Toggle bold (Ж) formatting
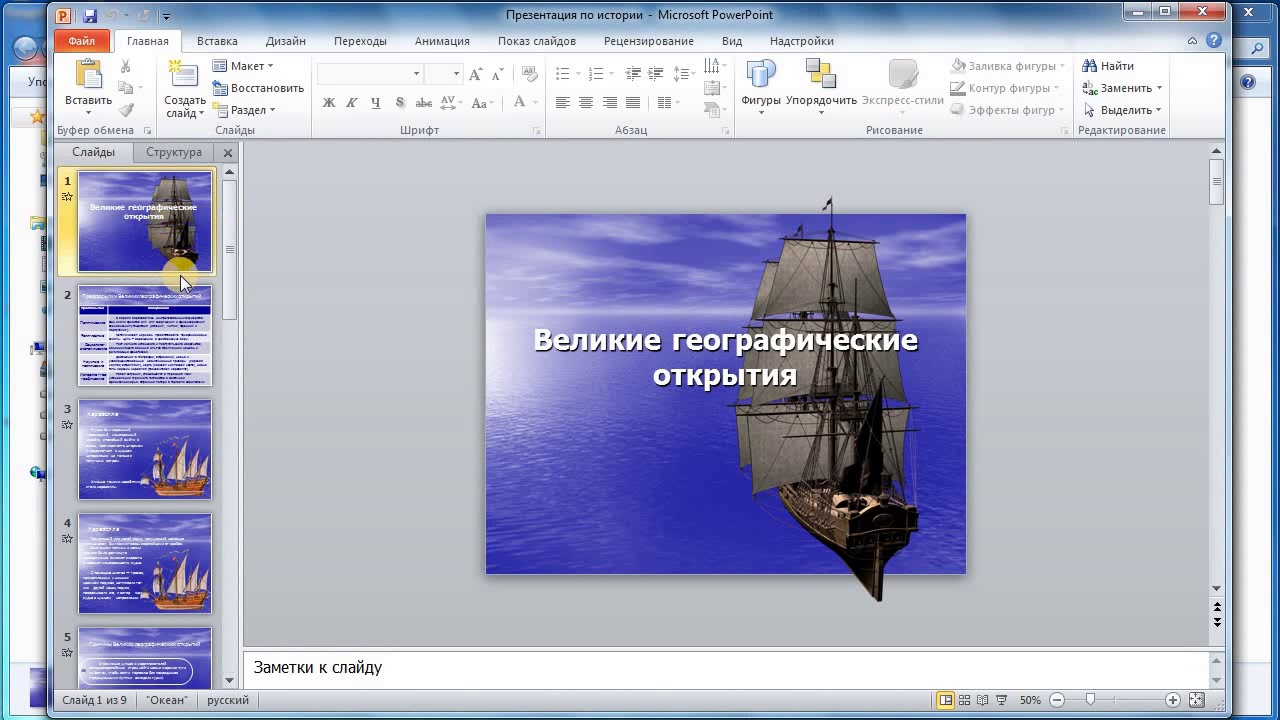Screen dimensions: 1280x720 [328, 102]
